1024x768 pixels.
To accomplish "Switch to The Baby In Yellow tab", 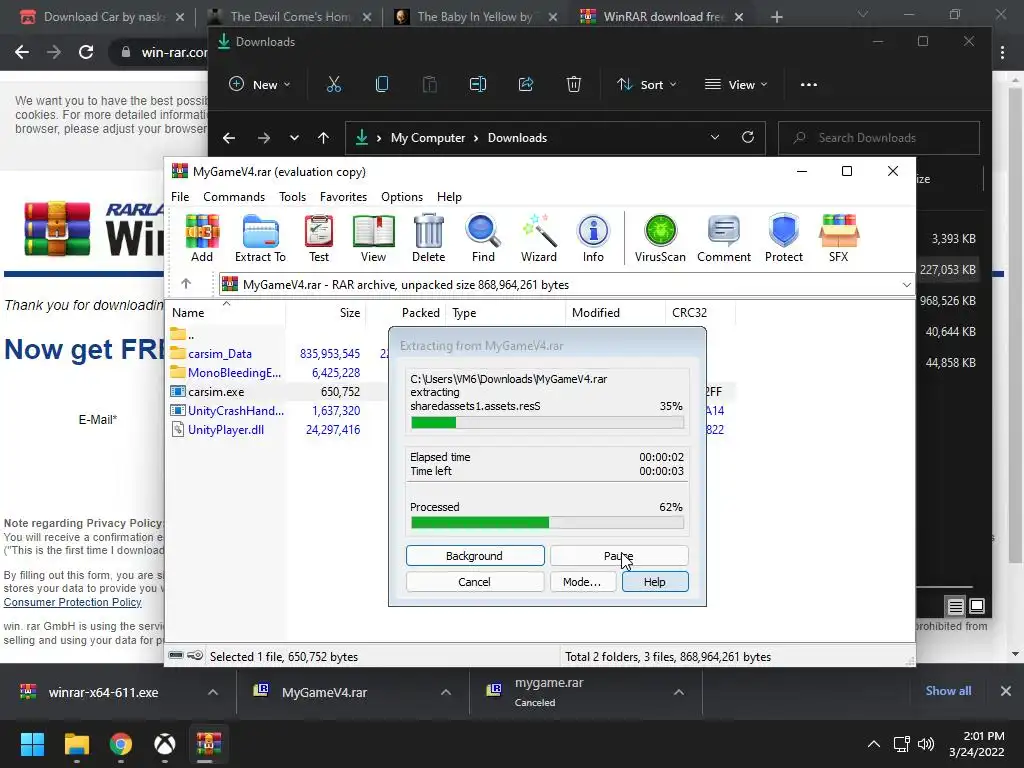I will (x=476, y=17).
